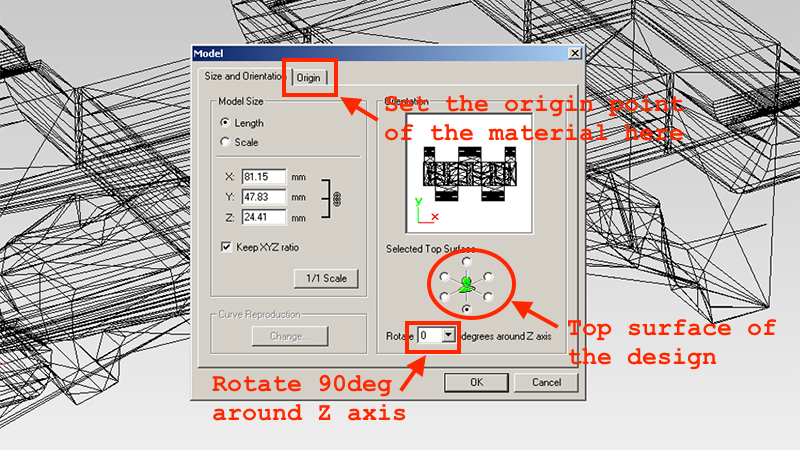Select the lower-left surface radio button
This screenshot has width=800, height=450.
(444, 296)
